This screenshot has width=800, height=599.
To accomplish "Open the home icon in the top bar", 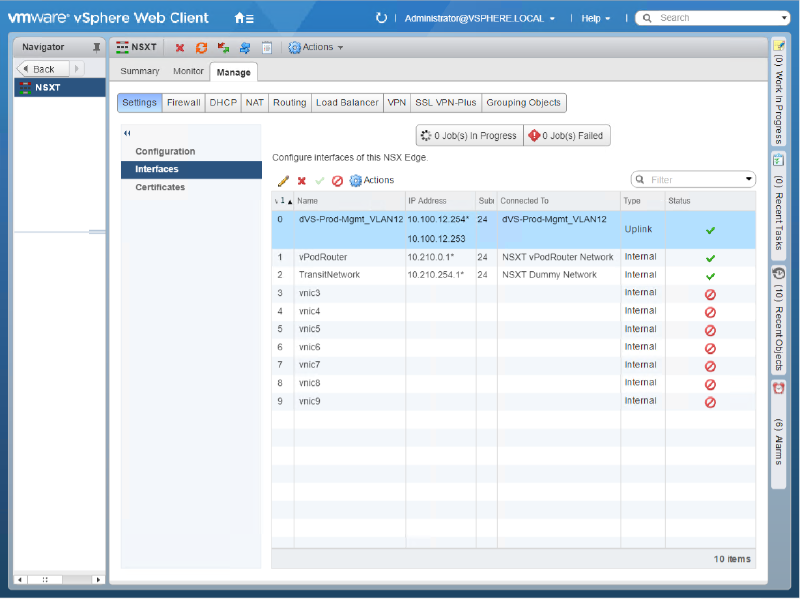I will point(239,17).
